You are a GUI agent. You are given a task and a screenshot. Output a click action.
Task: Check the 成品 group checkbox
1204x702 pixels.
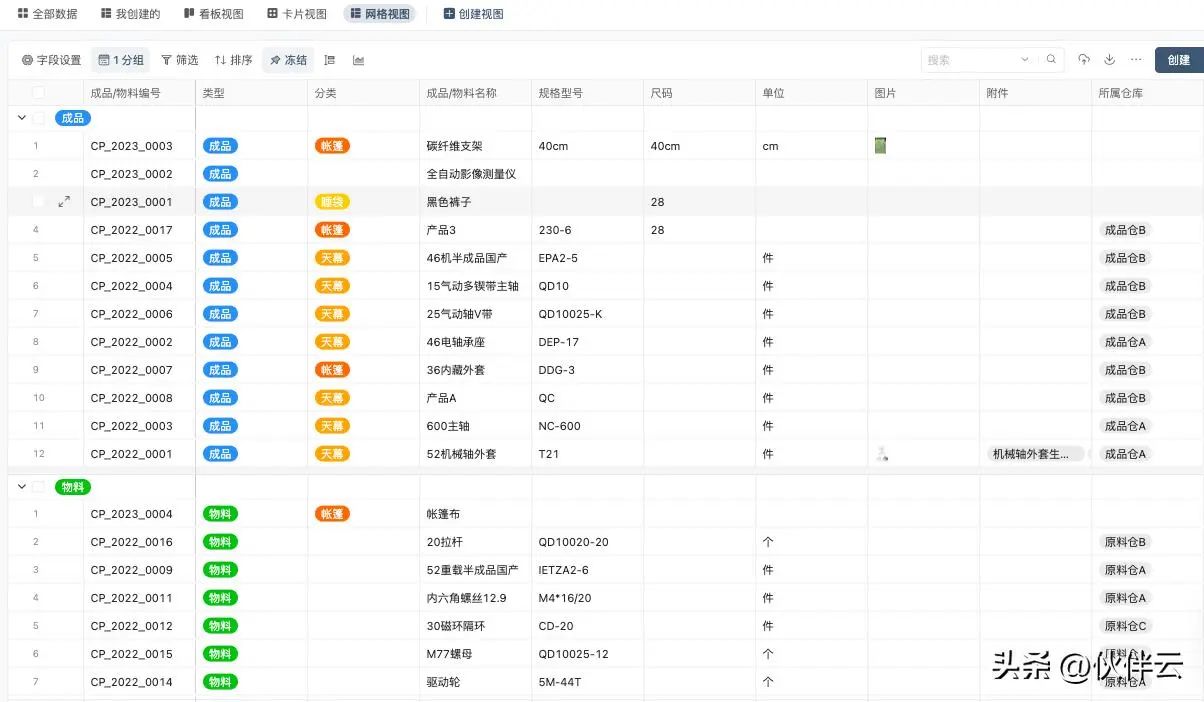[39, 118]
